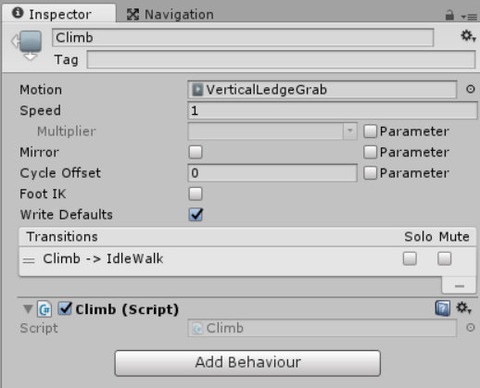Toggle the Foot IK checkbox
Viewport: 480px width, 388px height.
[x=195, y=194]
